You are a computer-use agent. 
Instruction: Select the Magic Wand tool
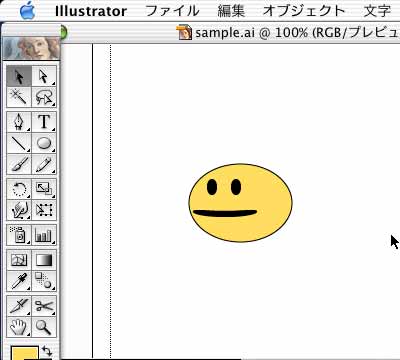19,97
